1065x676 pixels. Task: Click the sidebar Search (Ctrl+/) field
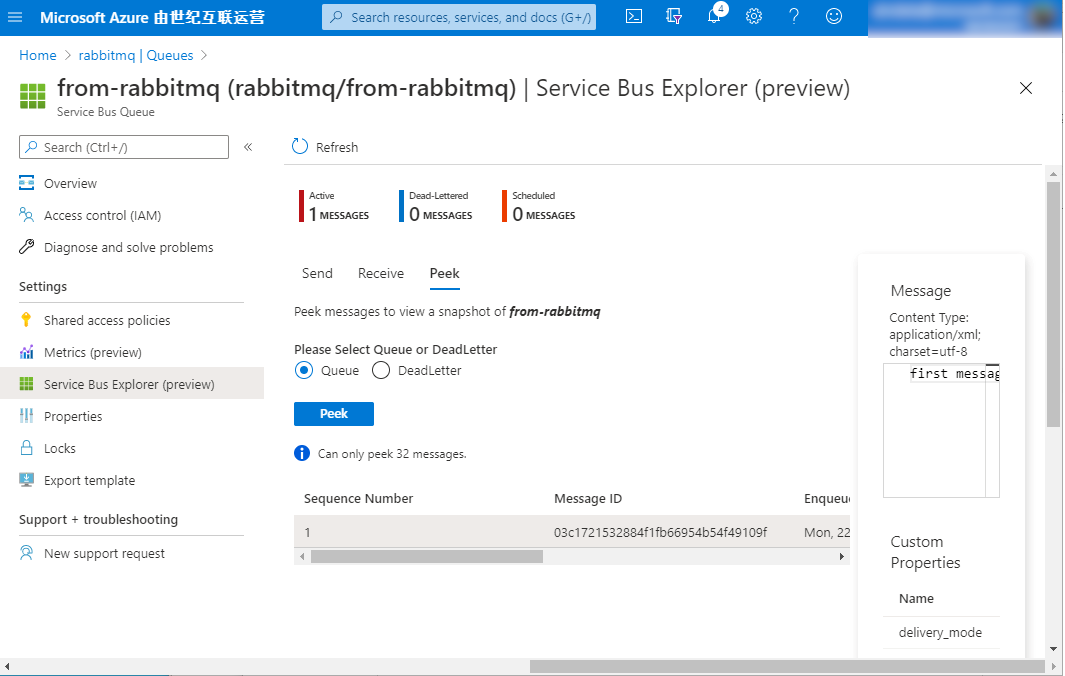[124, 147]
